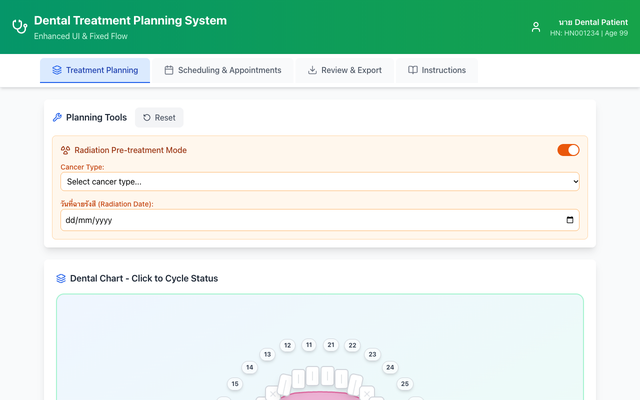Click the layers icon on Treatment Planning tab
640x400 pixels.
[x=57, y=70]
